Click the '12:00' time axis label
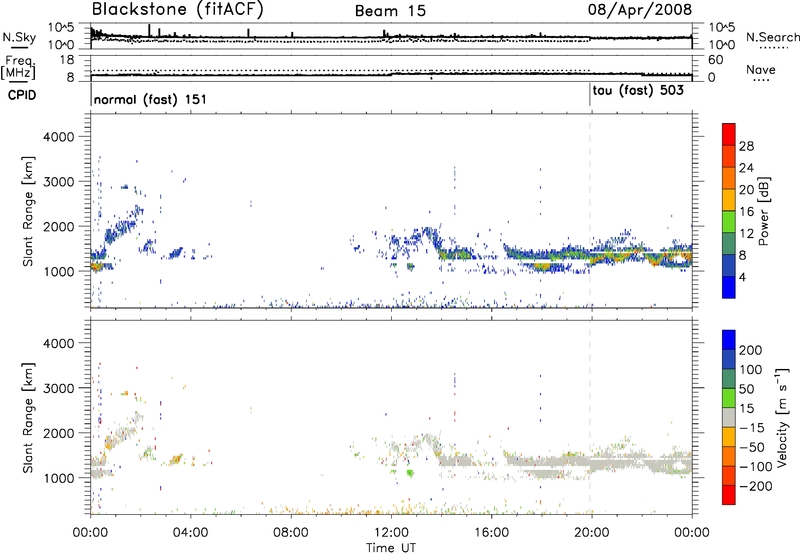The image size is (800, 554). click(391, 533)
